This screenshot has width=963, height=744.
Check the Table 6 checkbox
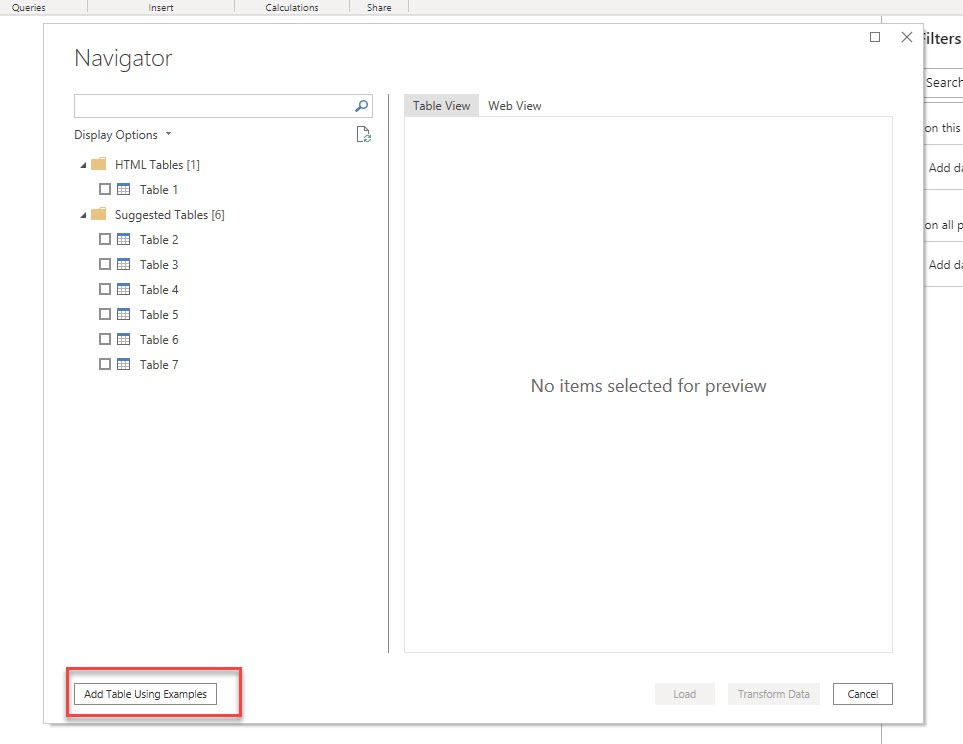coord(105,339)
